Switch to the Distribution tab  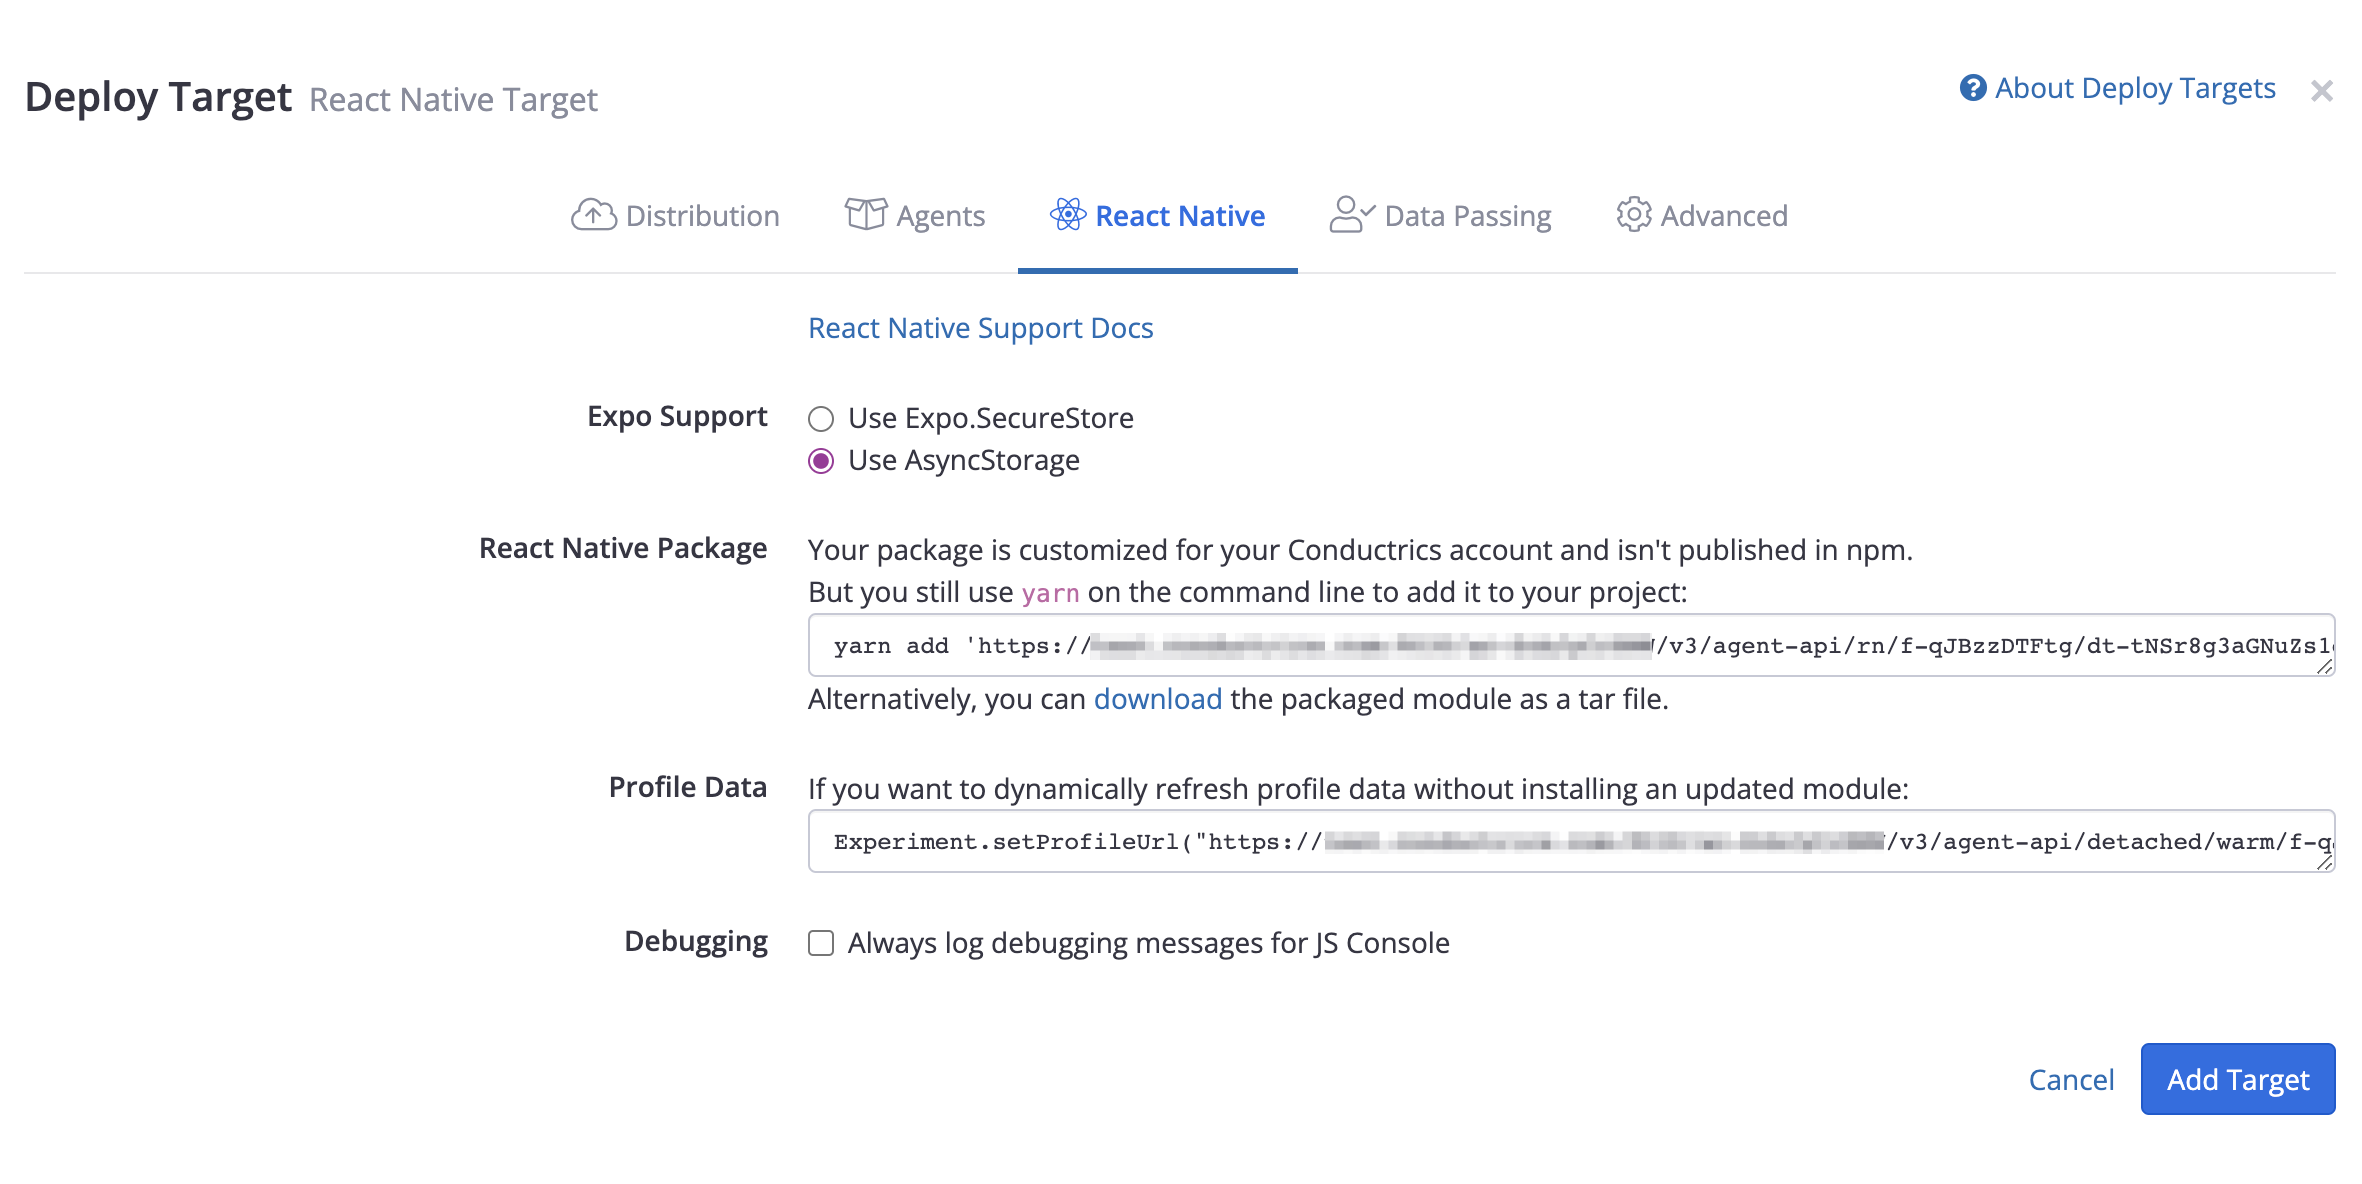click(702, 216)
